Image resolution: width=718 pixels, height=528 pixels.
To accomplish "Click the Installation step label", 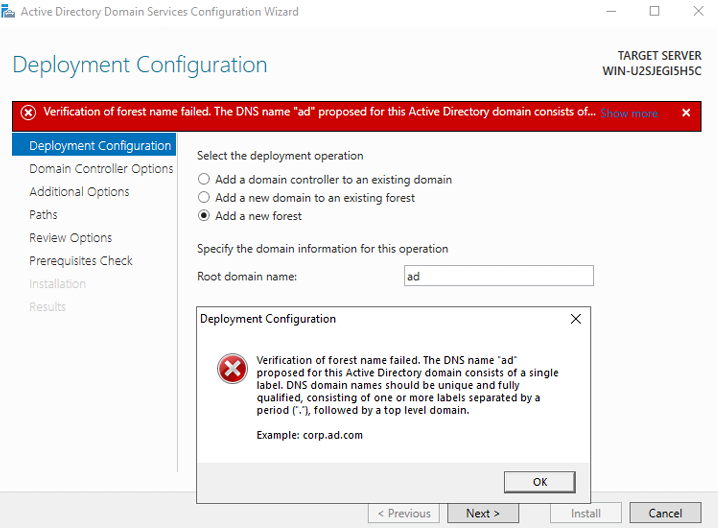I will coord(58,284).
